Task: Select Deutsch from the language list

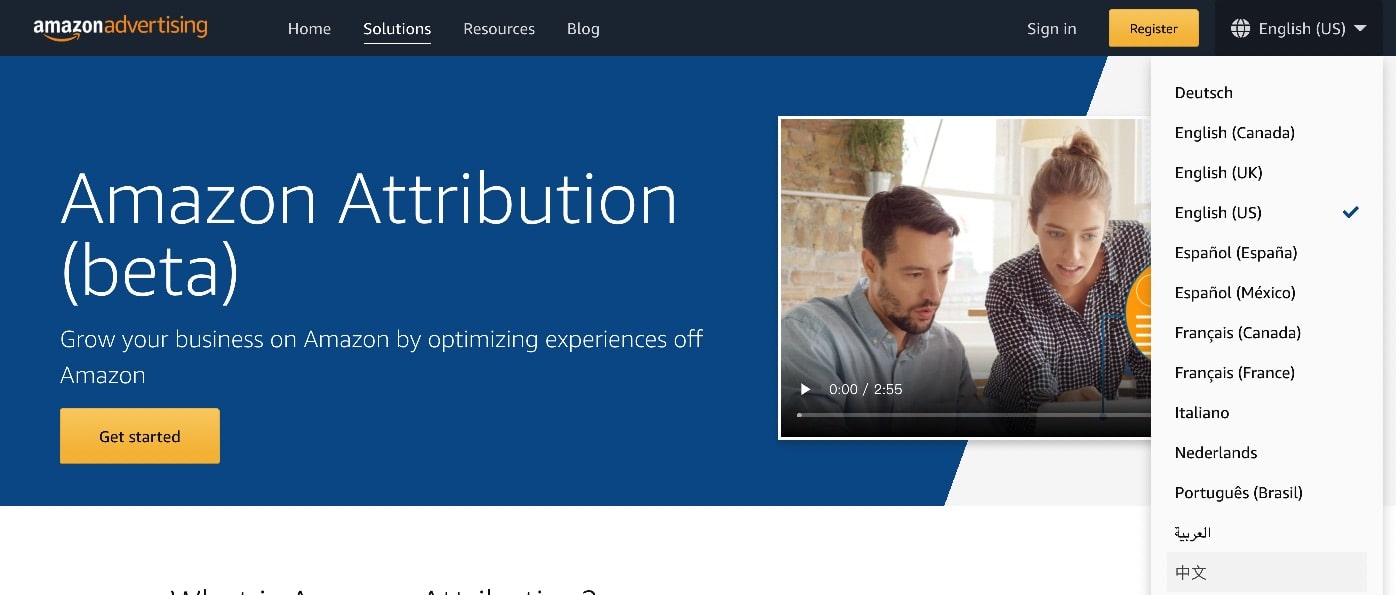Action: (x=1203, y=92)
